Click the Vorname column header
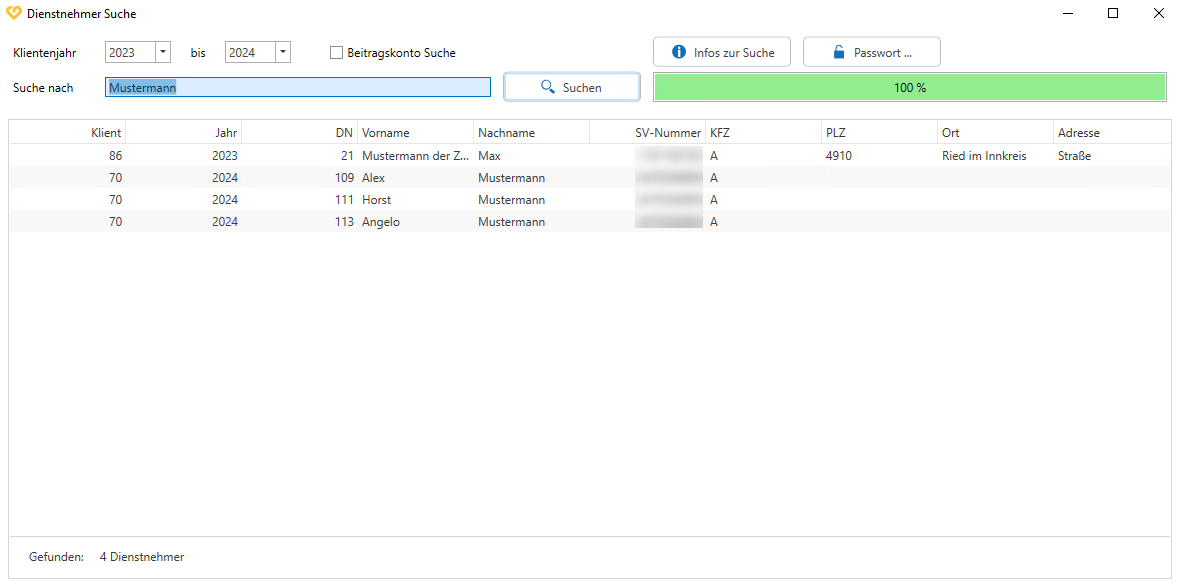 click(386, 133)
